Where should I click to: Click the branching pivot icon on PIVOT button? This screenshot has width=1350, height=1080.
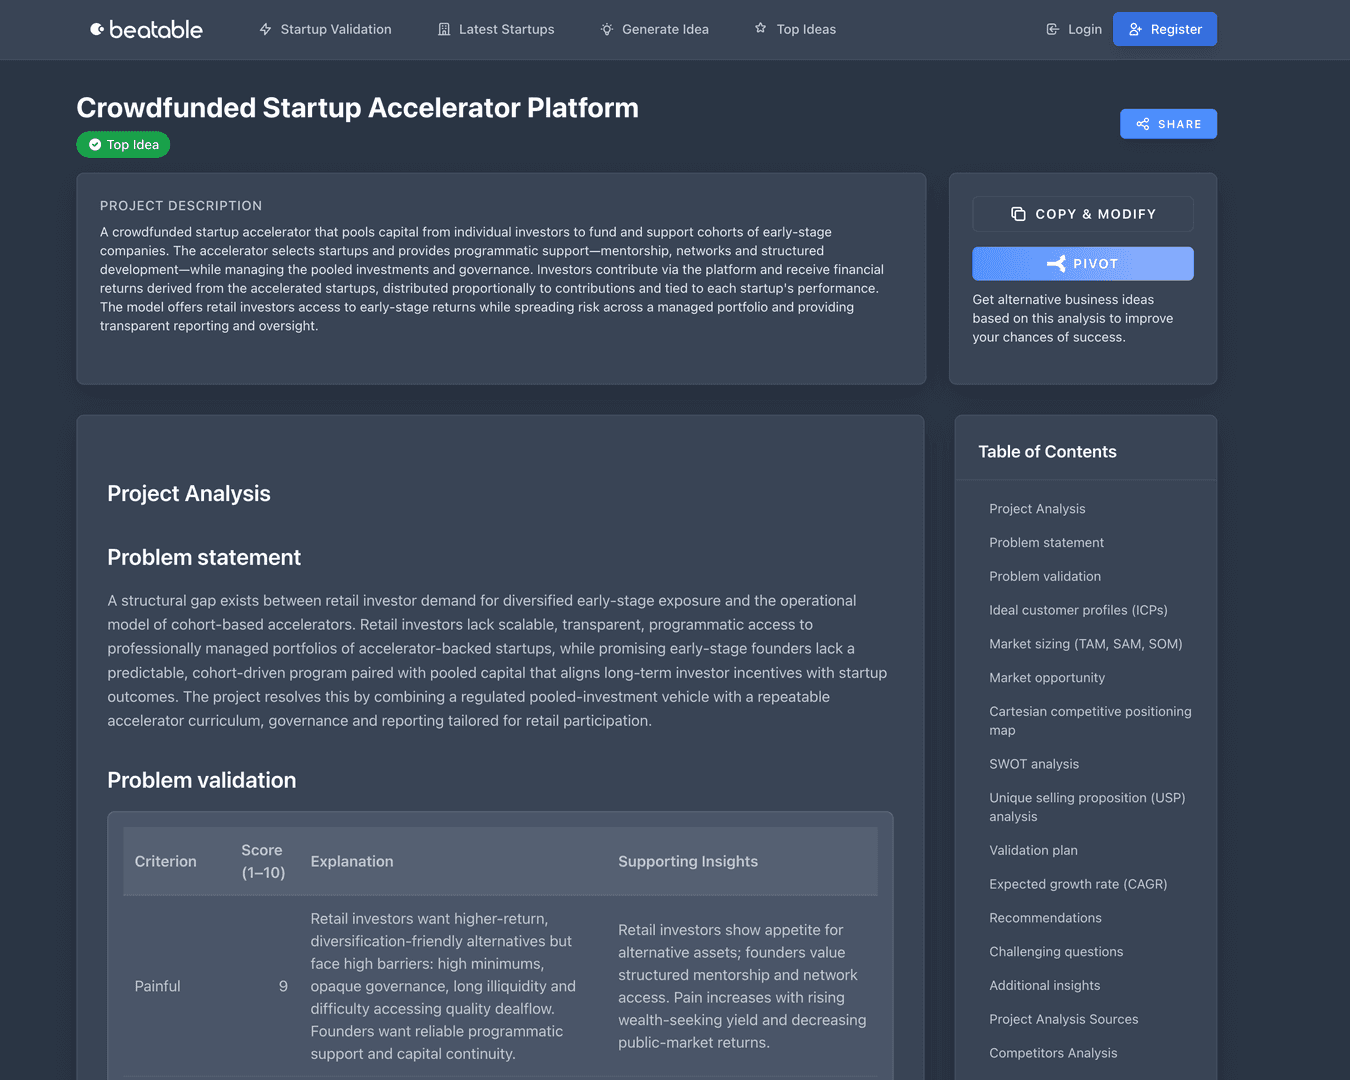point(1057,263)
